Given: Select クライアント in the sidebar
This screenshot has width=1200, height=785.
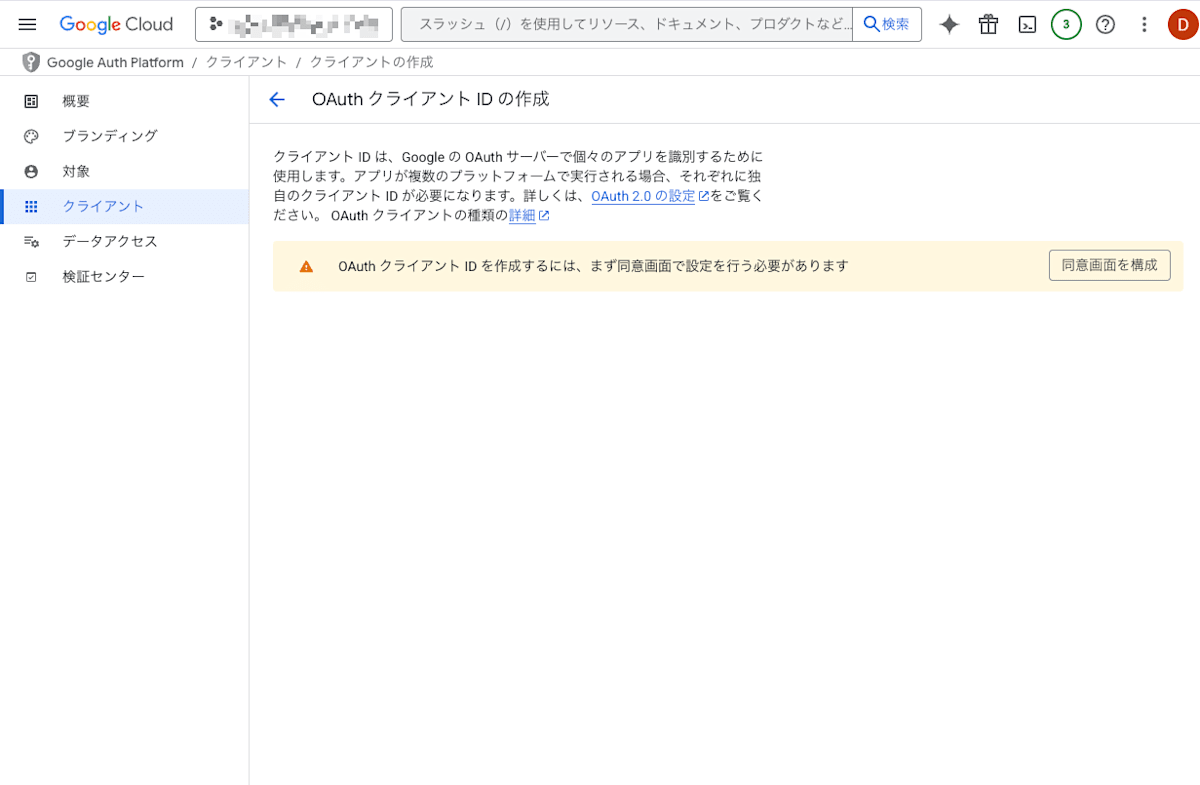Looking at the screenshot, I should tap(124, 207).
